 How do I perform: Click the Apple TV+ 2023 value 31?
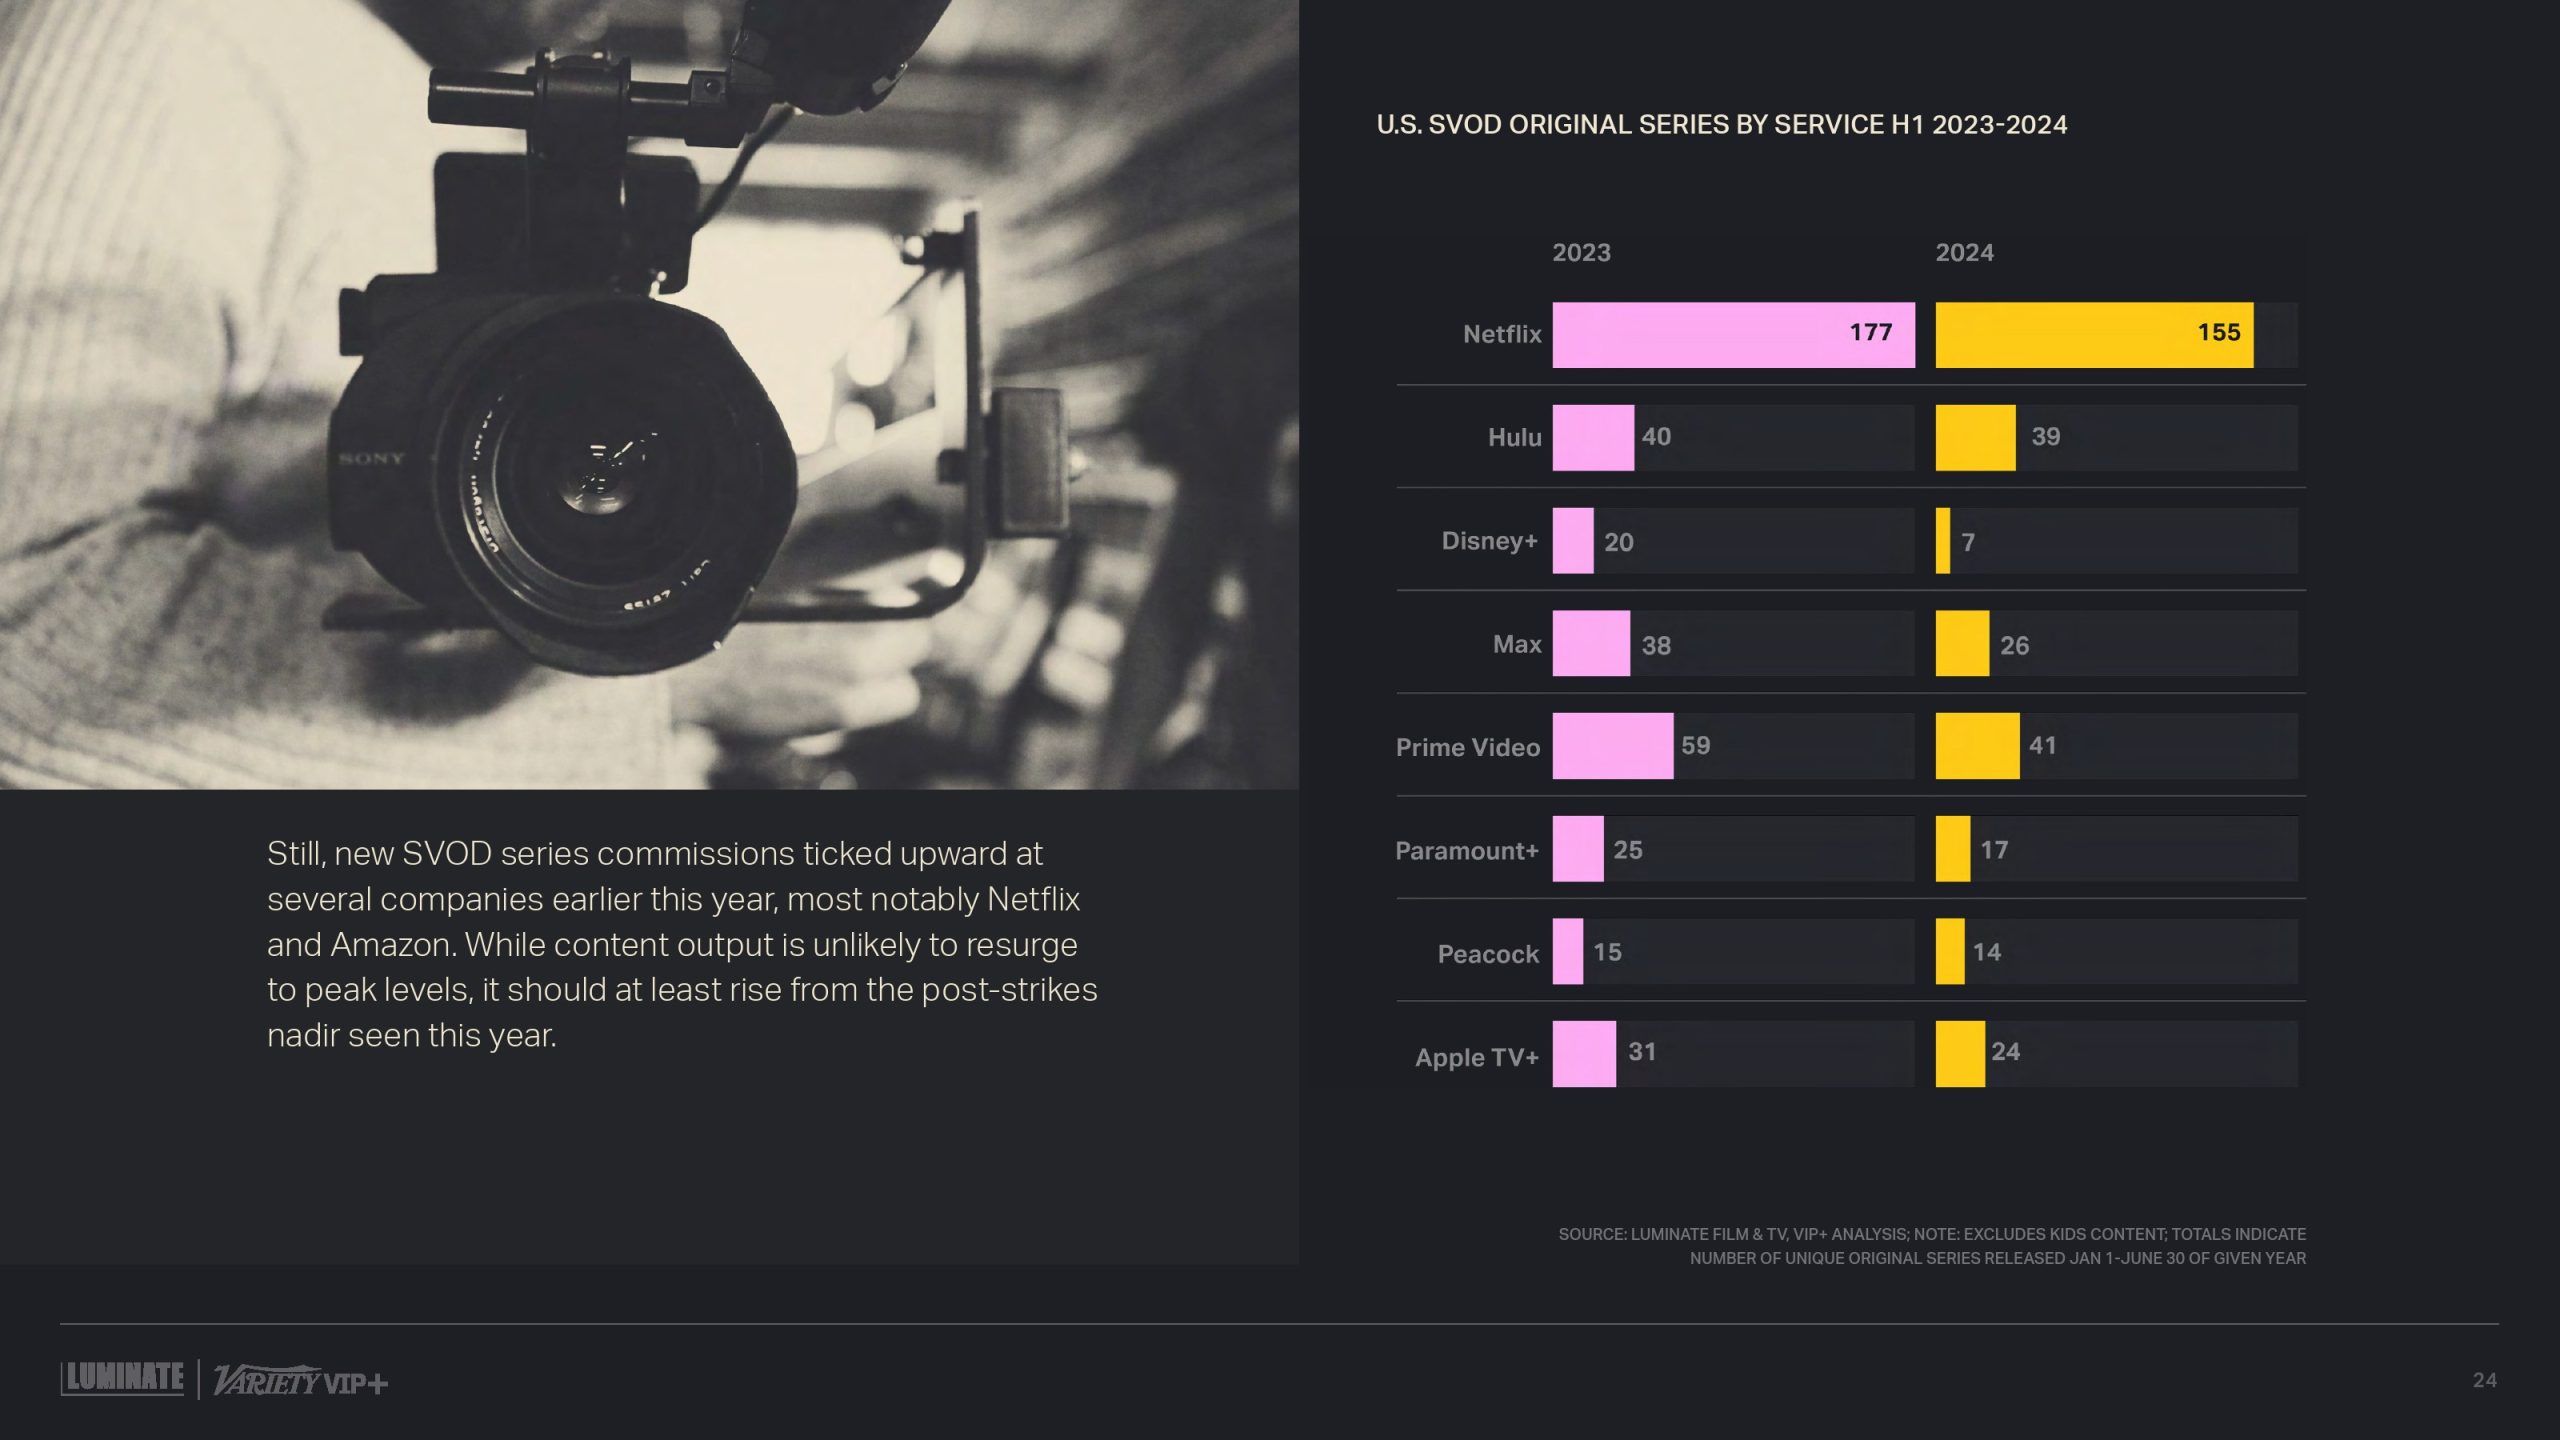[x=1642, y=1052]
